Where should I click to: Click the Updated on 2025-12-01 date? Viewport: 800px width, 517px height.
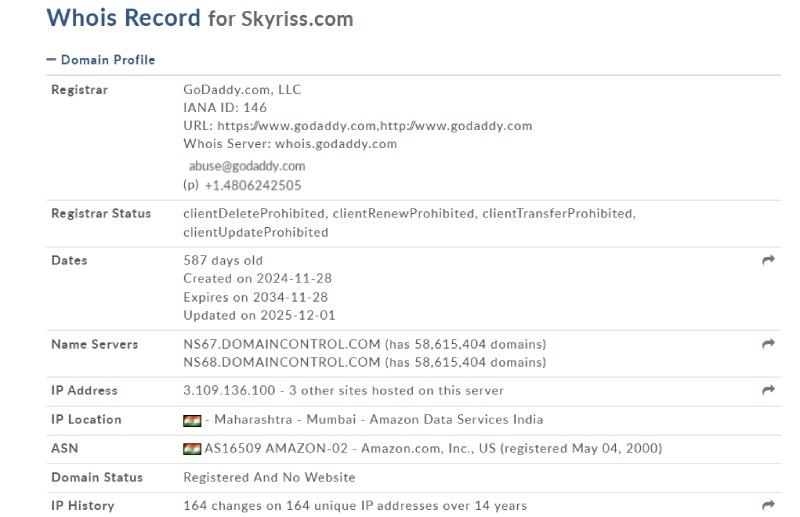click(259, 316)
